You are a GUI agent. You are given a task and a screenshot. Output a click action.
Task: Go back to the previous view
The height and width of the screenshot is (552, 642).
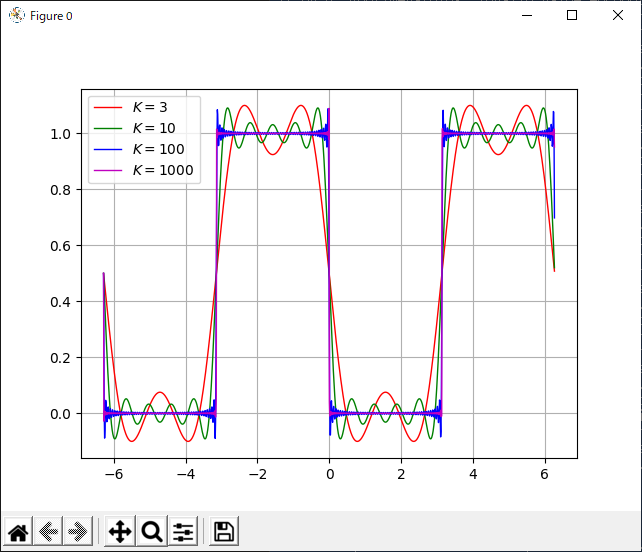point(49,531)
